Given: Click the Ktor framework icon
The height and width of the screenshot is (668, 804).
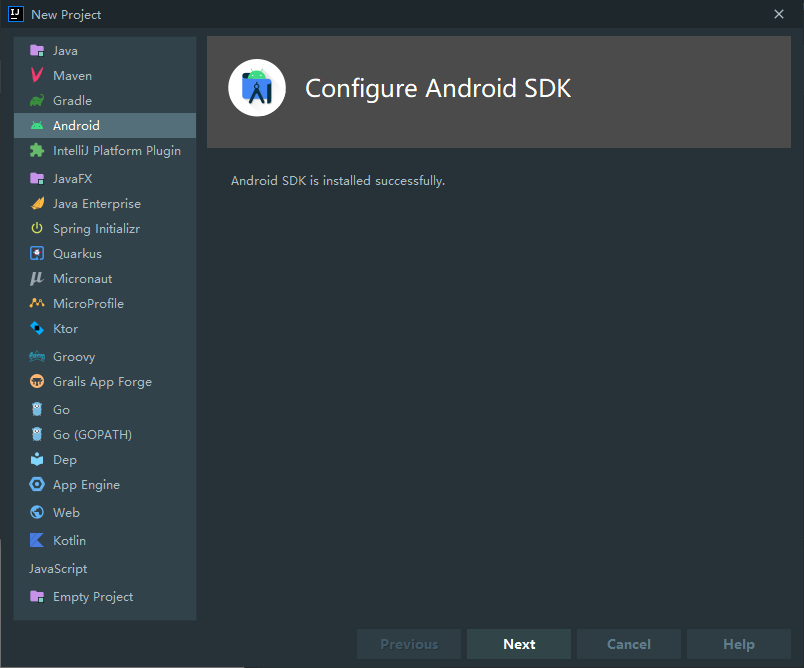Looking at the screenshot, I should click(x=34, y=328).
